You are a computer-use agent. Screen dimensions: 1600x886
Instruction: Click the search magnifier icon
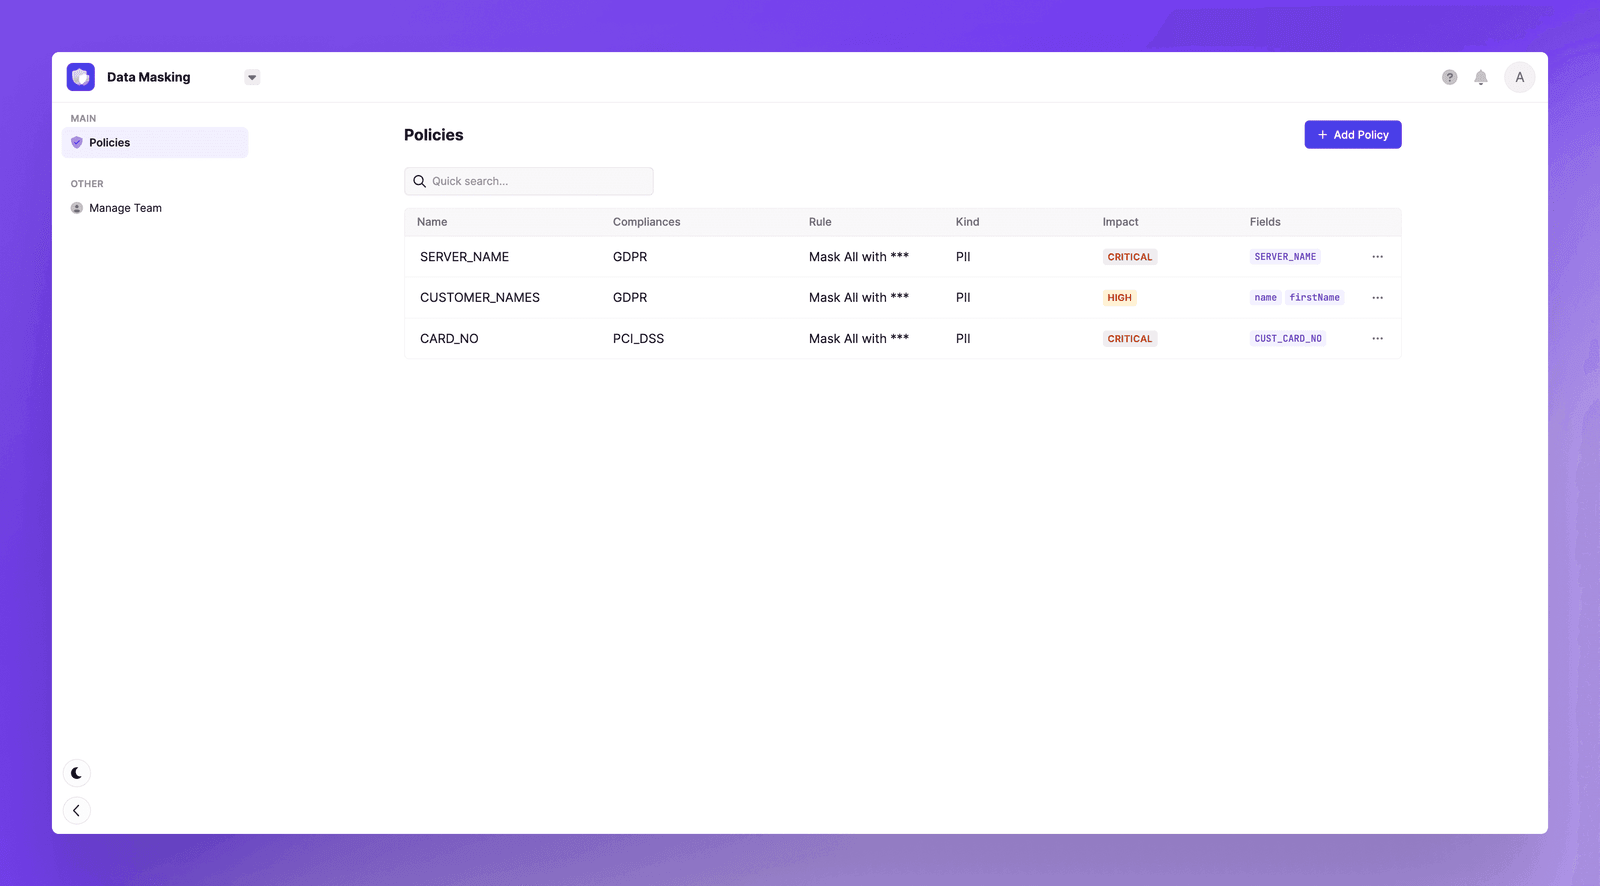420,181
